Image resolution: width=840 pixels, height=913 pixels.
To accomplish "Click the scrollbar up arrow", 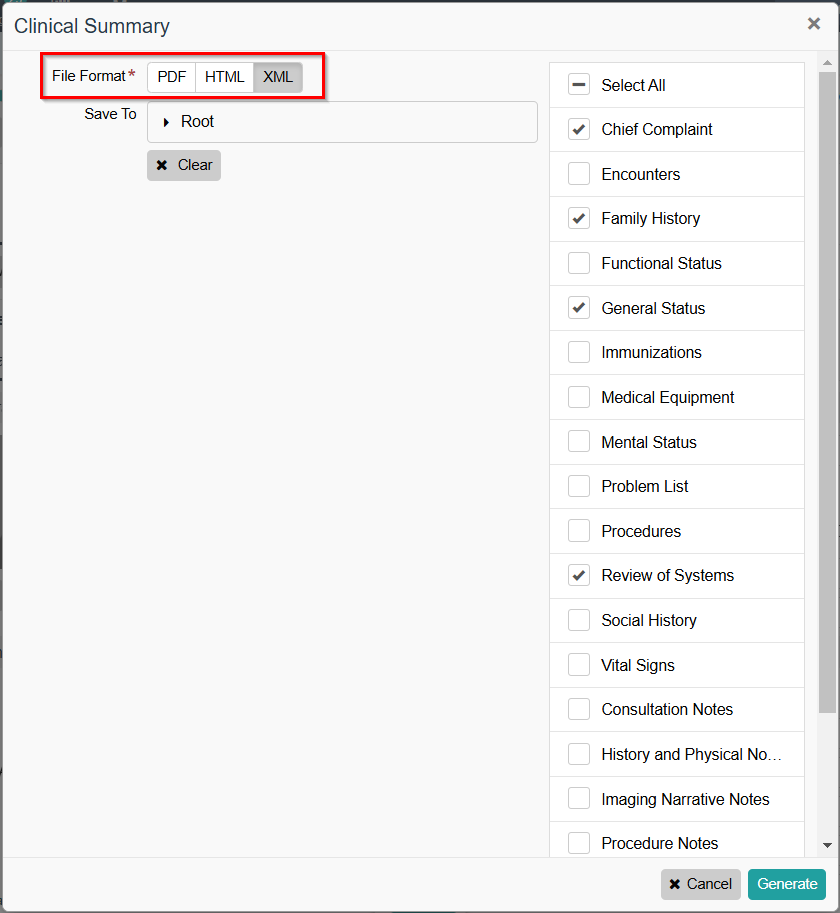I will (827, 63).
